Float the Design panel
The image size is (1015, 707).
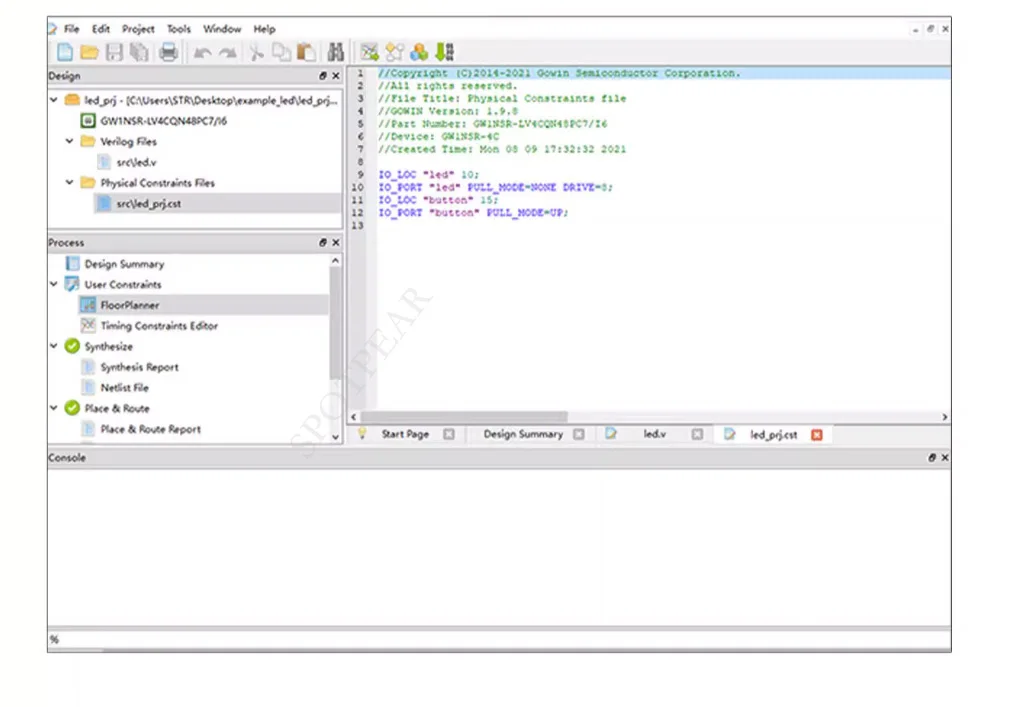coord(322,76)
